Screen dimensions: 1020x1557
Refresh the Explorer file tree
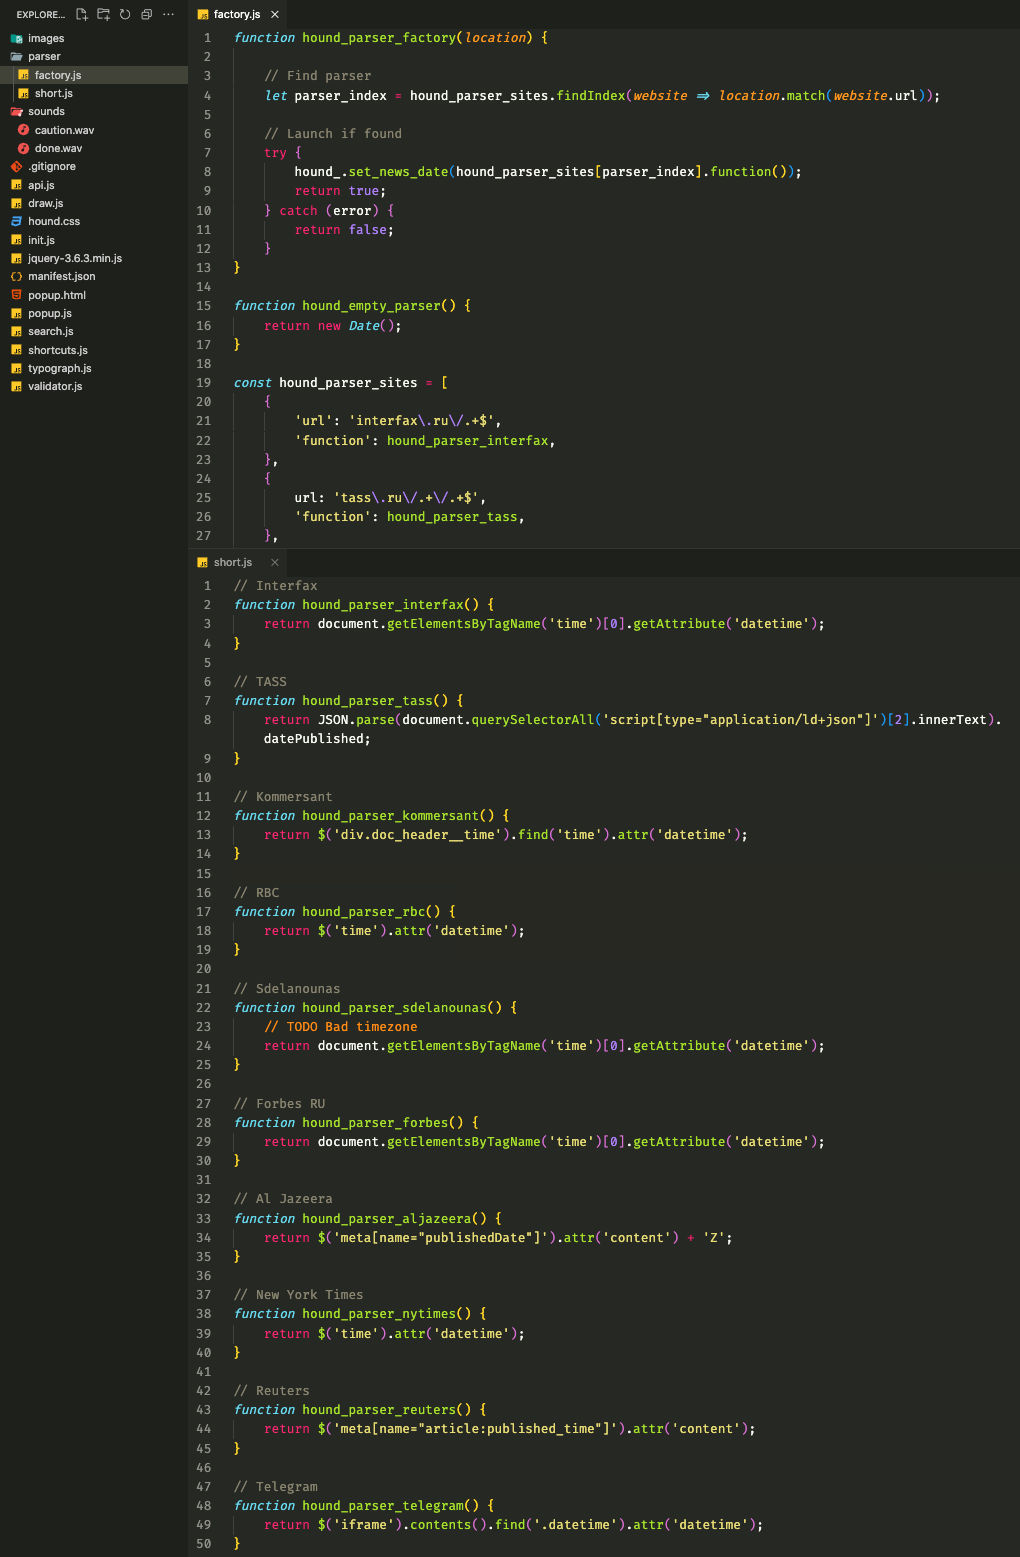click(125, 14)
